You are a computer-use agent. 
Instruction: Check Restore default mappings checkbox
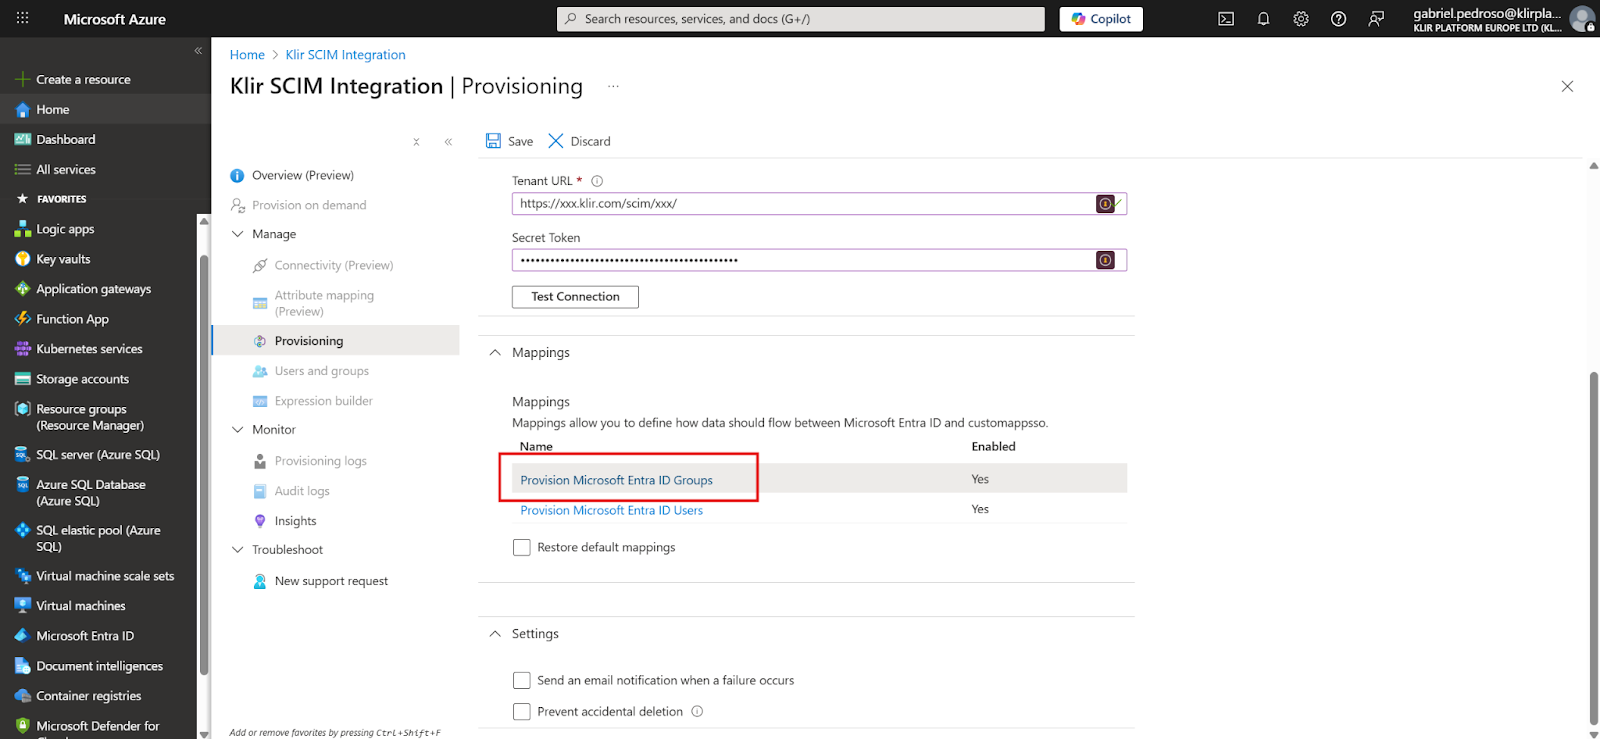(x=521, y=548)
